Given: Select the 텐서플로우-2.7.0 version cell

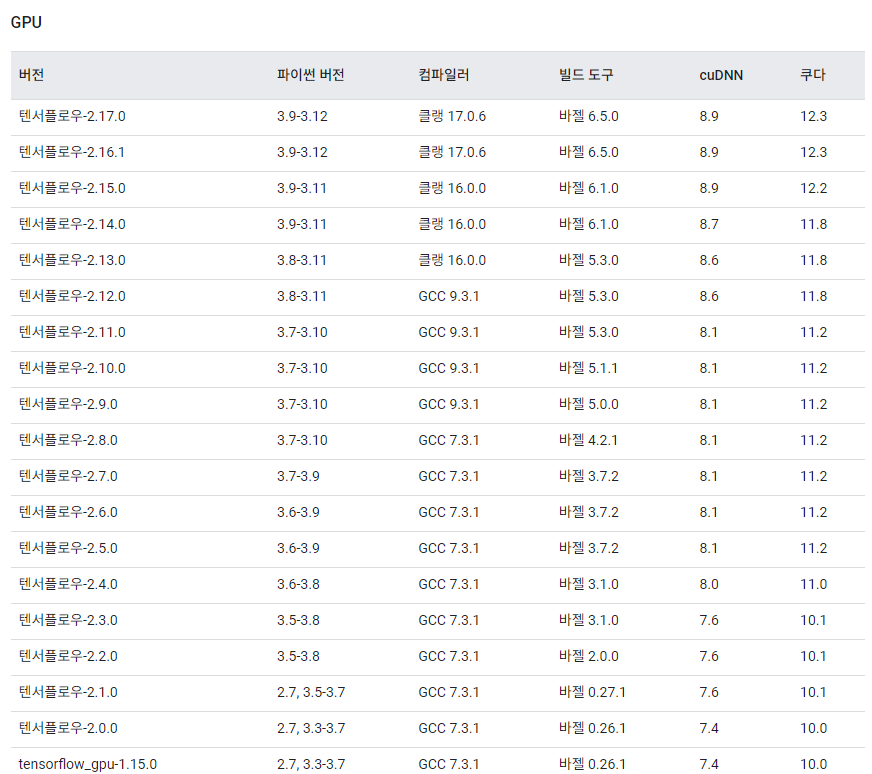Looking at the screenshot, I should pyautogui.click(x=68, y=477).
